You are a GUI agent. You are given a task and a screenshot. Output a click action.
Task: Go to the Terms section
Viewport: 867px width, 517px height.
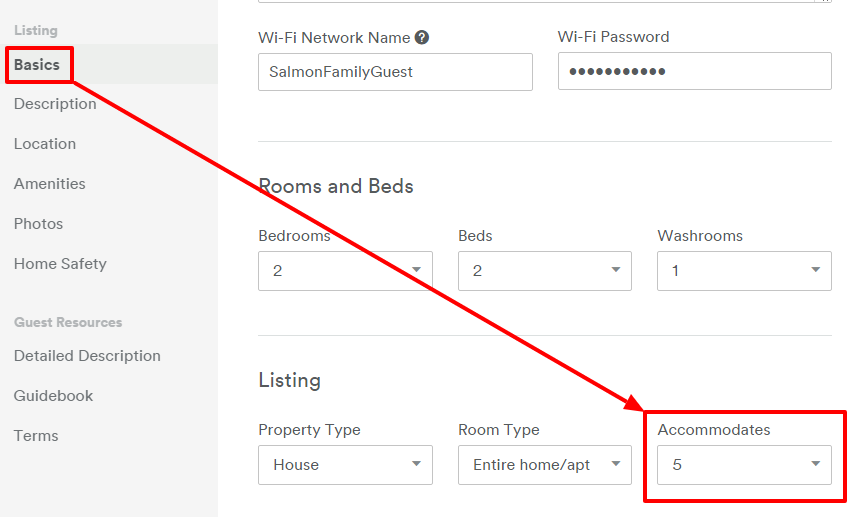(x=36, y=436)
